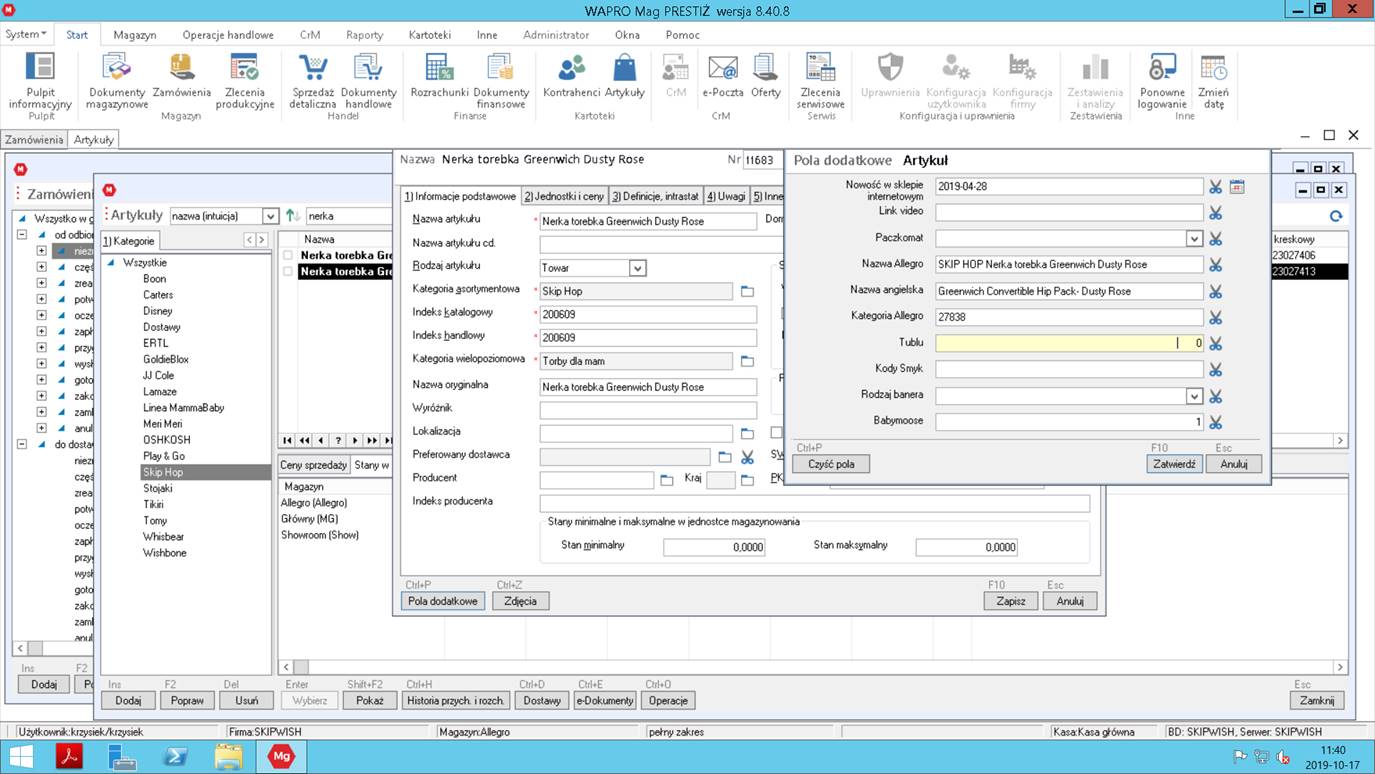Click the 'Czyść pola' button
The image size is (1375, 774).
pos(830,464)
